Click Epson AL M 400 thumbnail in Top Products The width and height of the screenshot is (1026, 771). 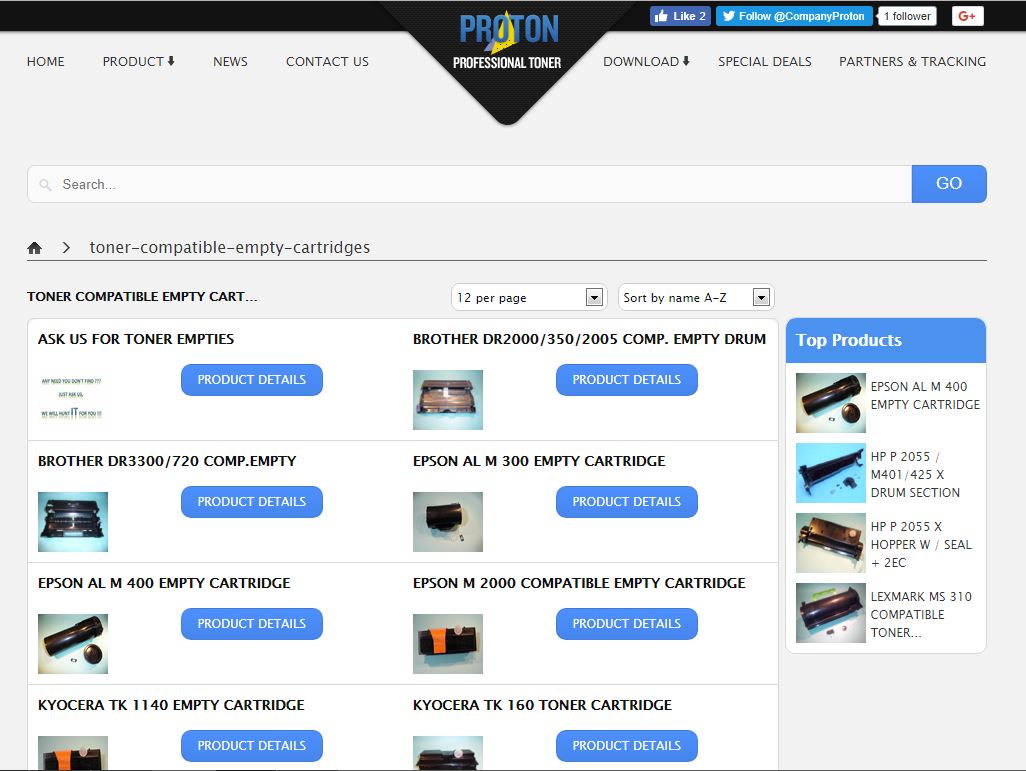tap(830, 403)
